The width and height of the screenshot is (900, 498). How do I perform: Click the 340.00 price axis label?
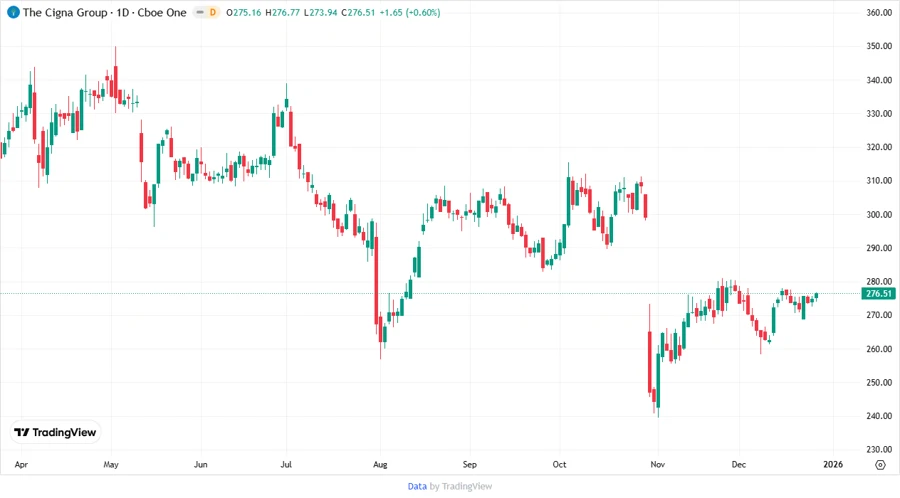point(879,80)
